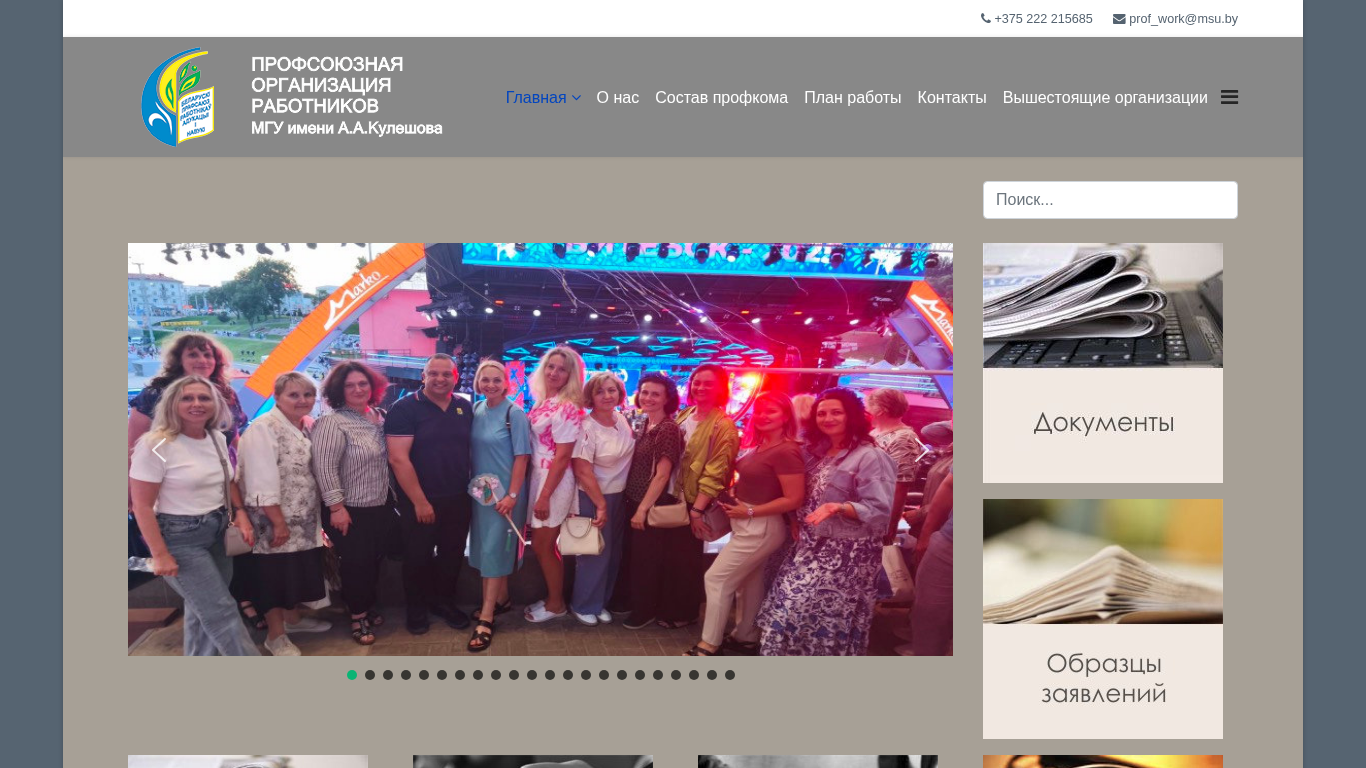Open the hamburger menu icon

click(1230, 97)
